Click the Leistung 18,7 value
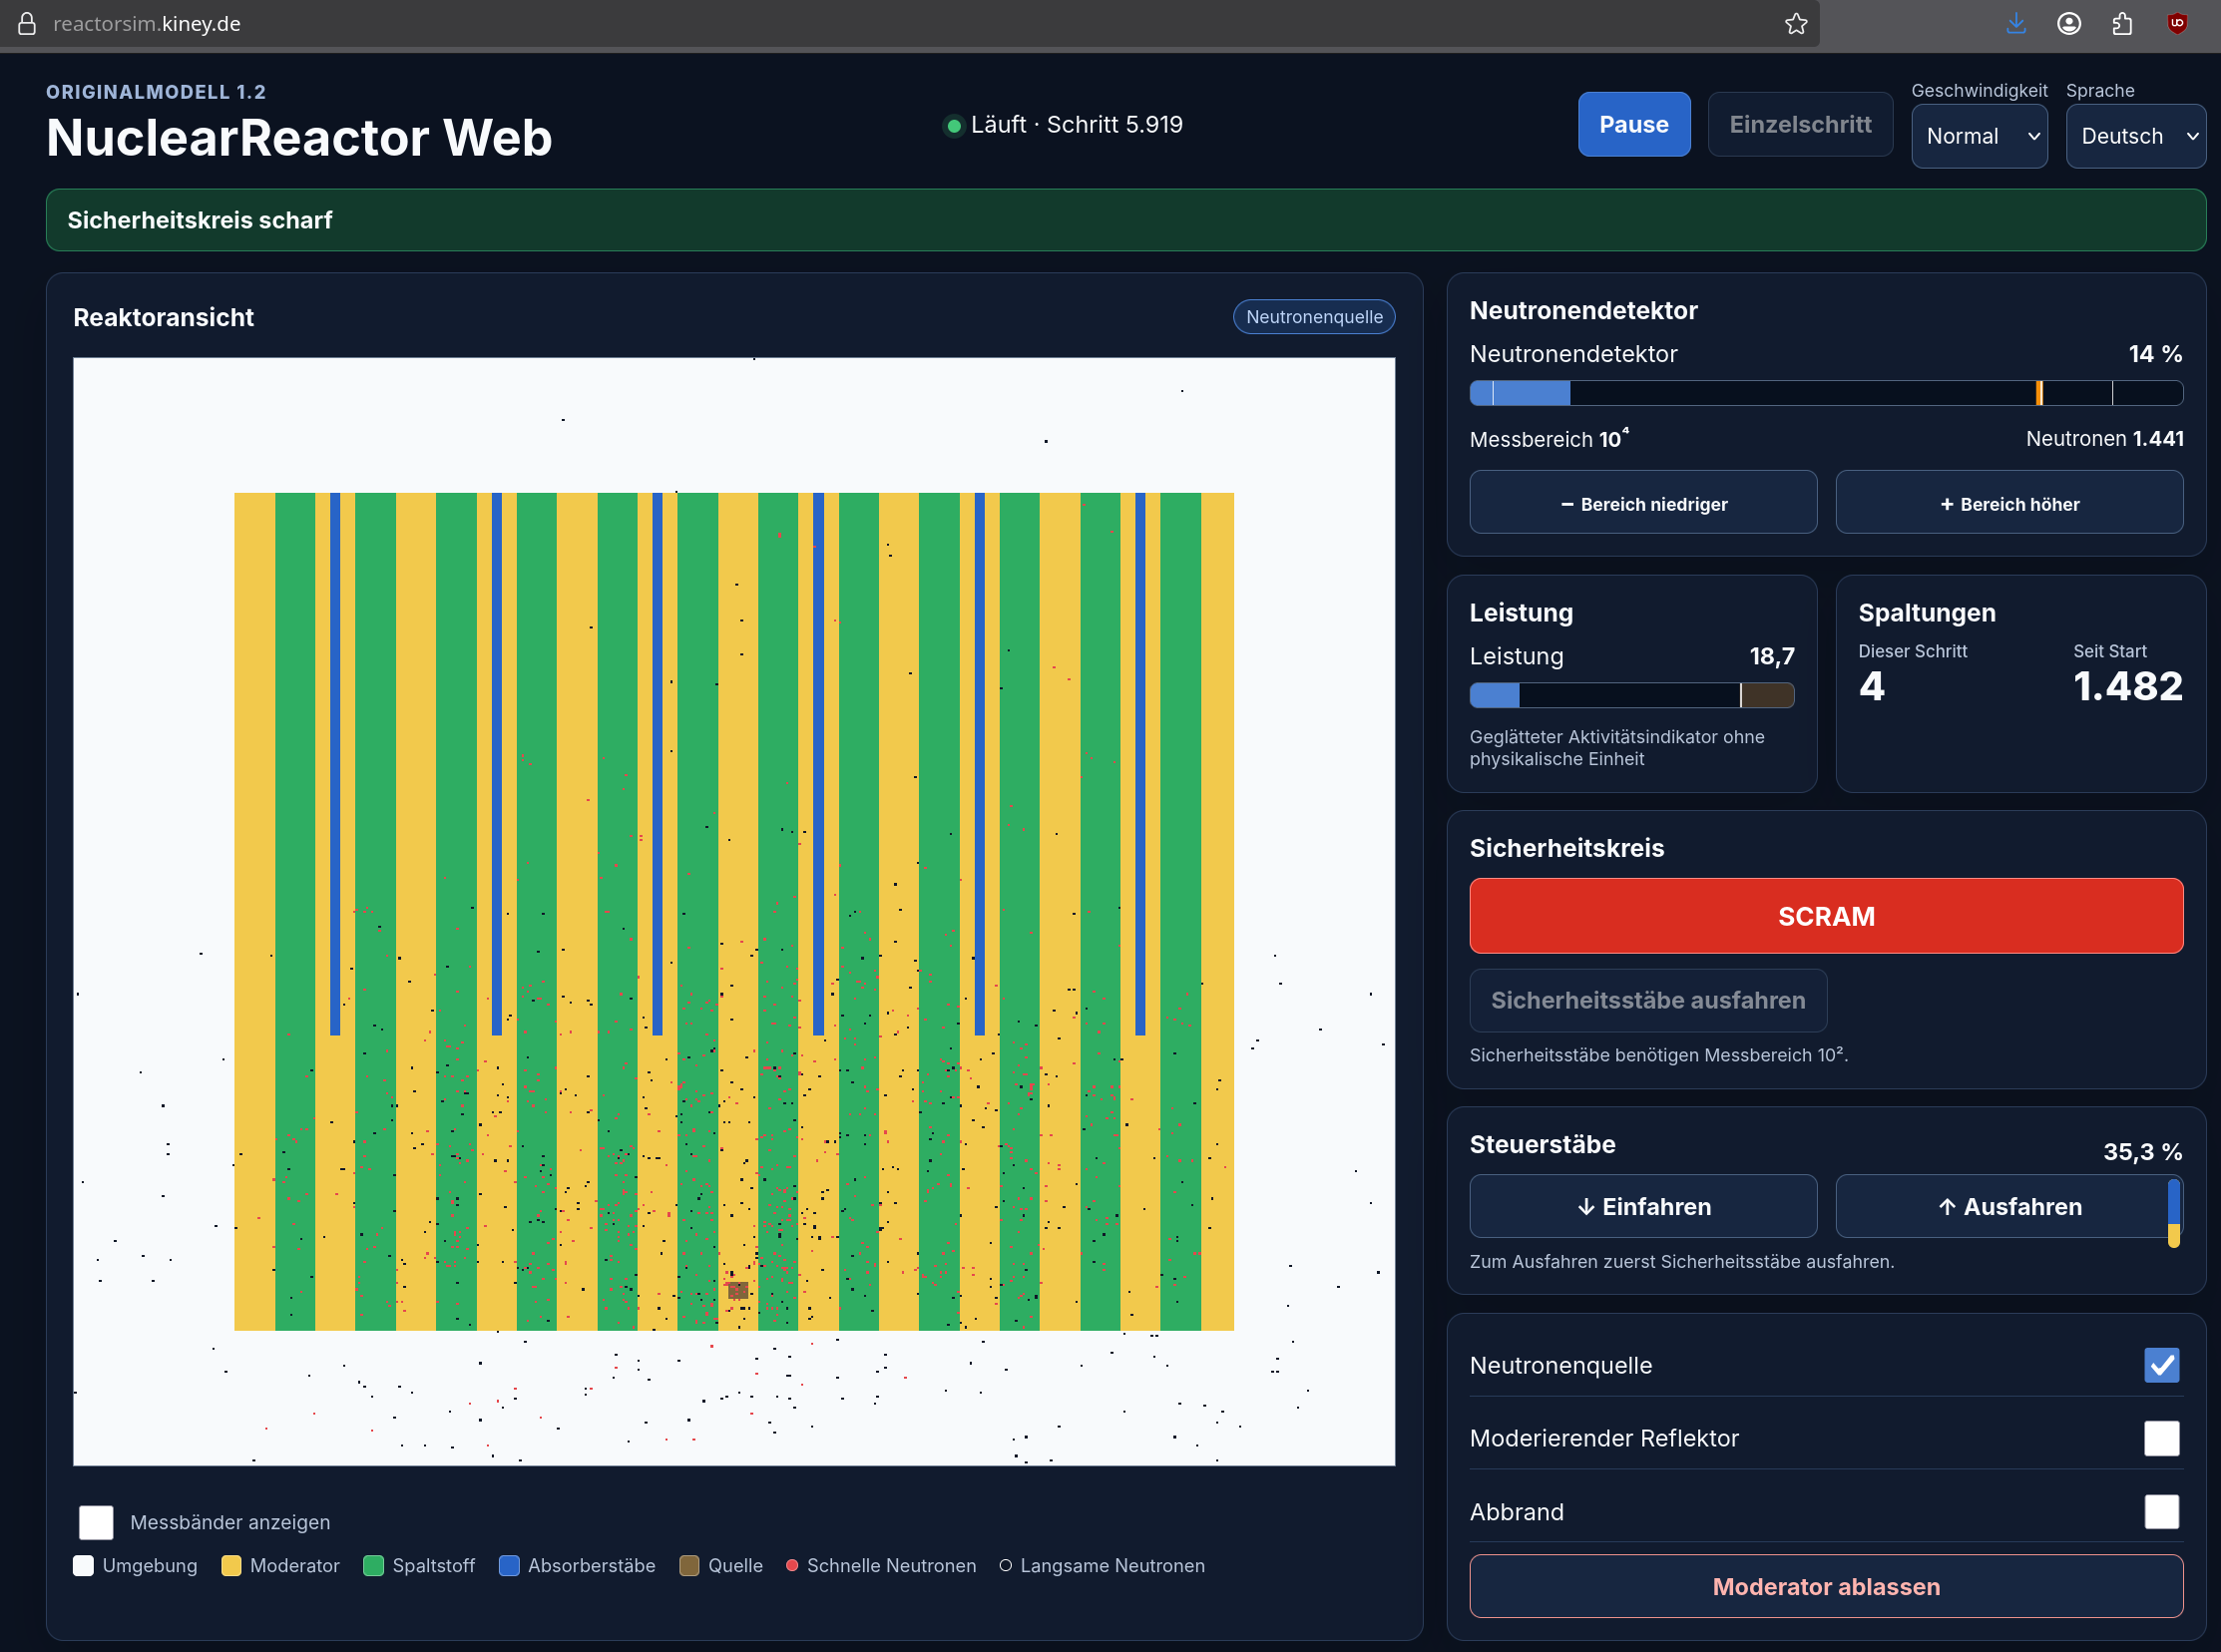This screenshot has height=1652, width=2221. pos(1772,657)
